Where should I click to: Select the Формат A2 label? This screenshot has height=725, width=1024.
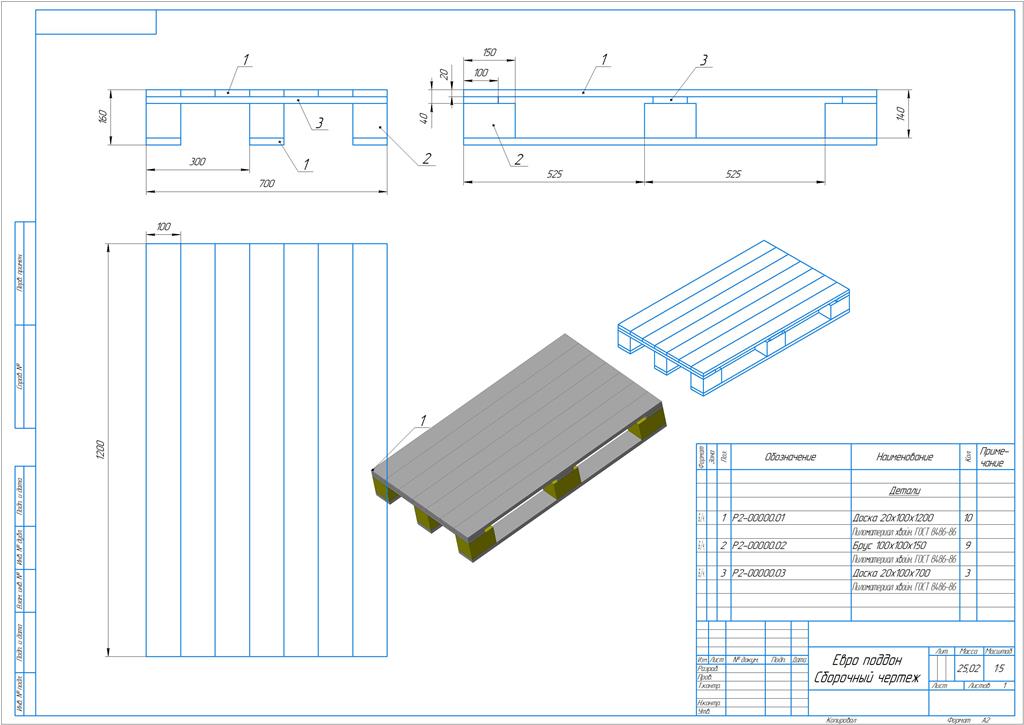click(969, 720)
